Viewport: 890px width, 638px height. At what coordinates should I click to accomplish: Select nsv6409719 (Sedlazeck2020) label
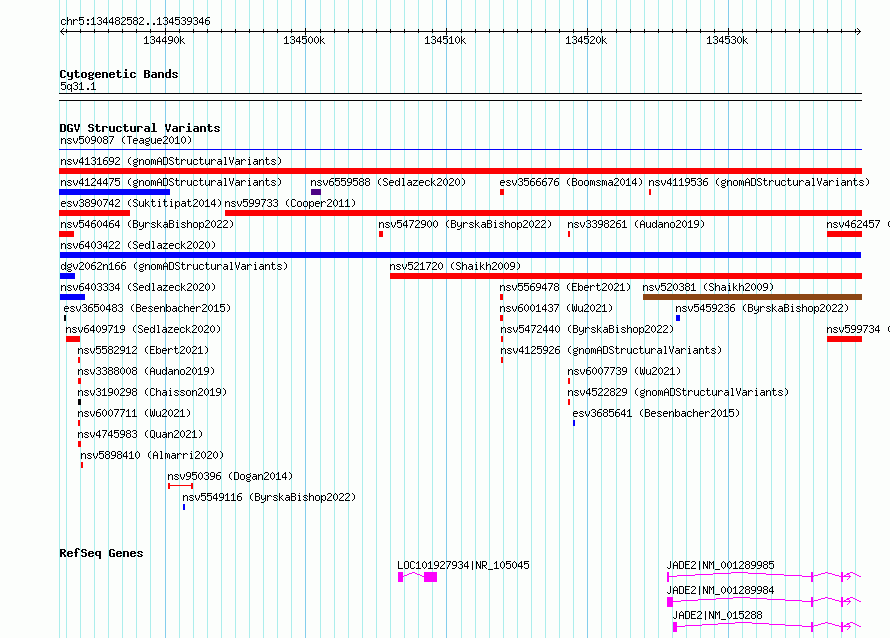143,329
